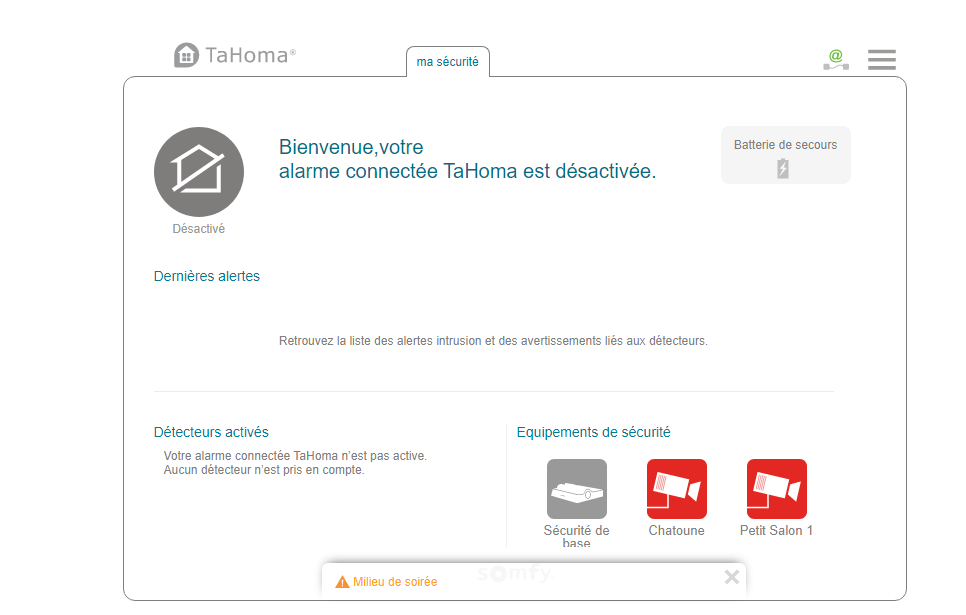Open the Petit Salon 1 camera icon
The image size is (966, 615).
(x=776, y=489)
